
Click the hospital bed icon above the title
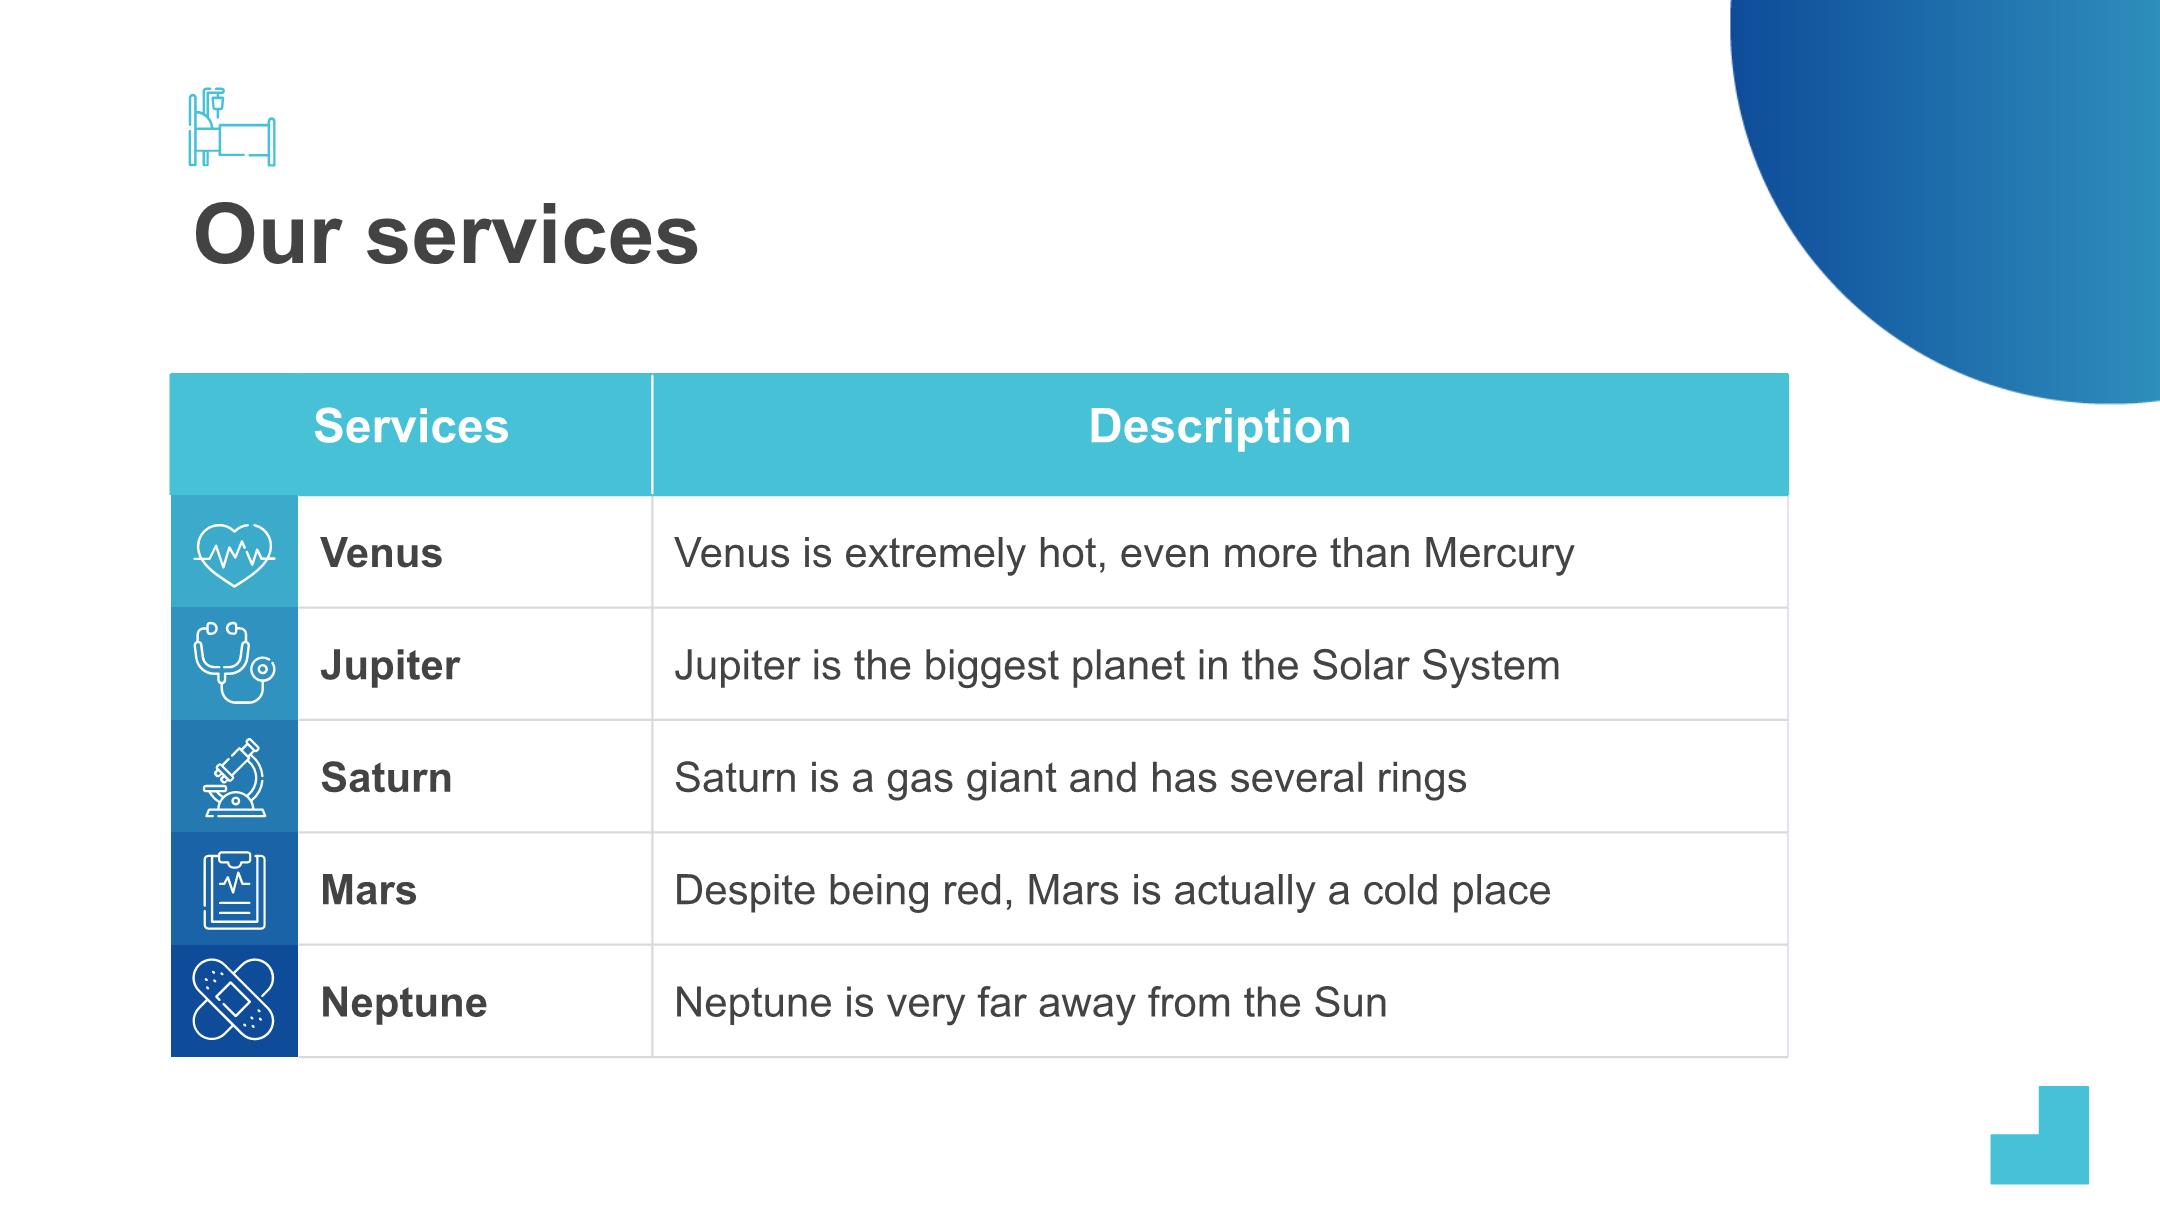pos(232,127)
